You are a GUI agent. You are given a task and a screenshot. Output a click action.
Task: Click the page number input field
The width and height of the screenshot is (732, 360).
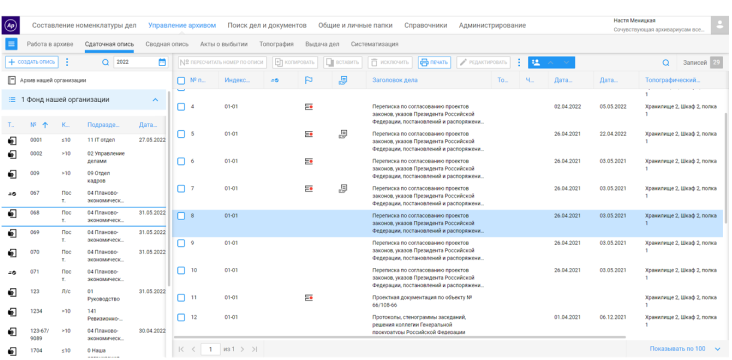click(211, 349)
